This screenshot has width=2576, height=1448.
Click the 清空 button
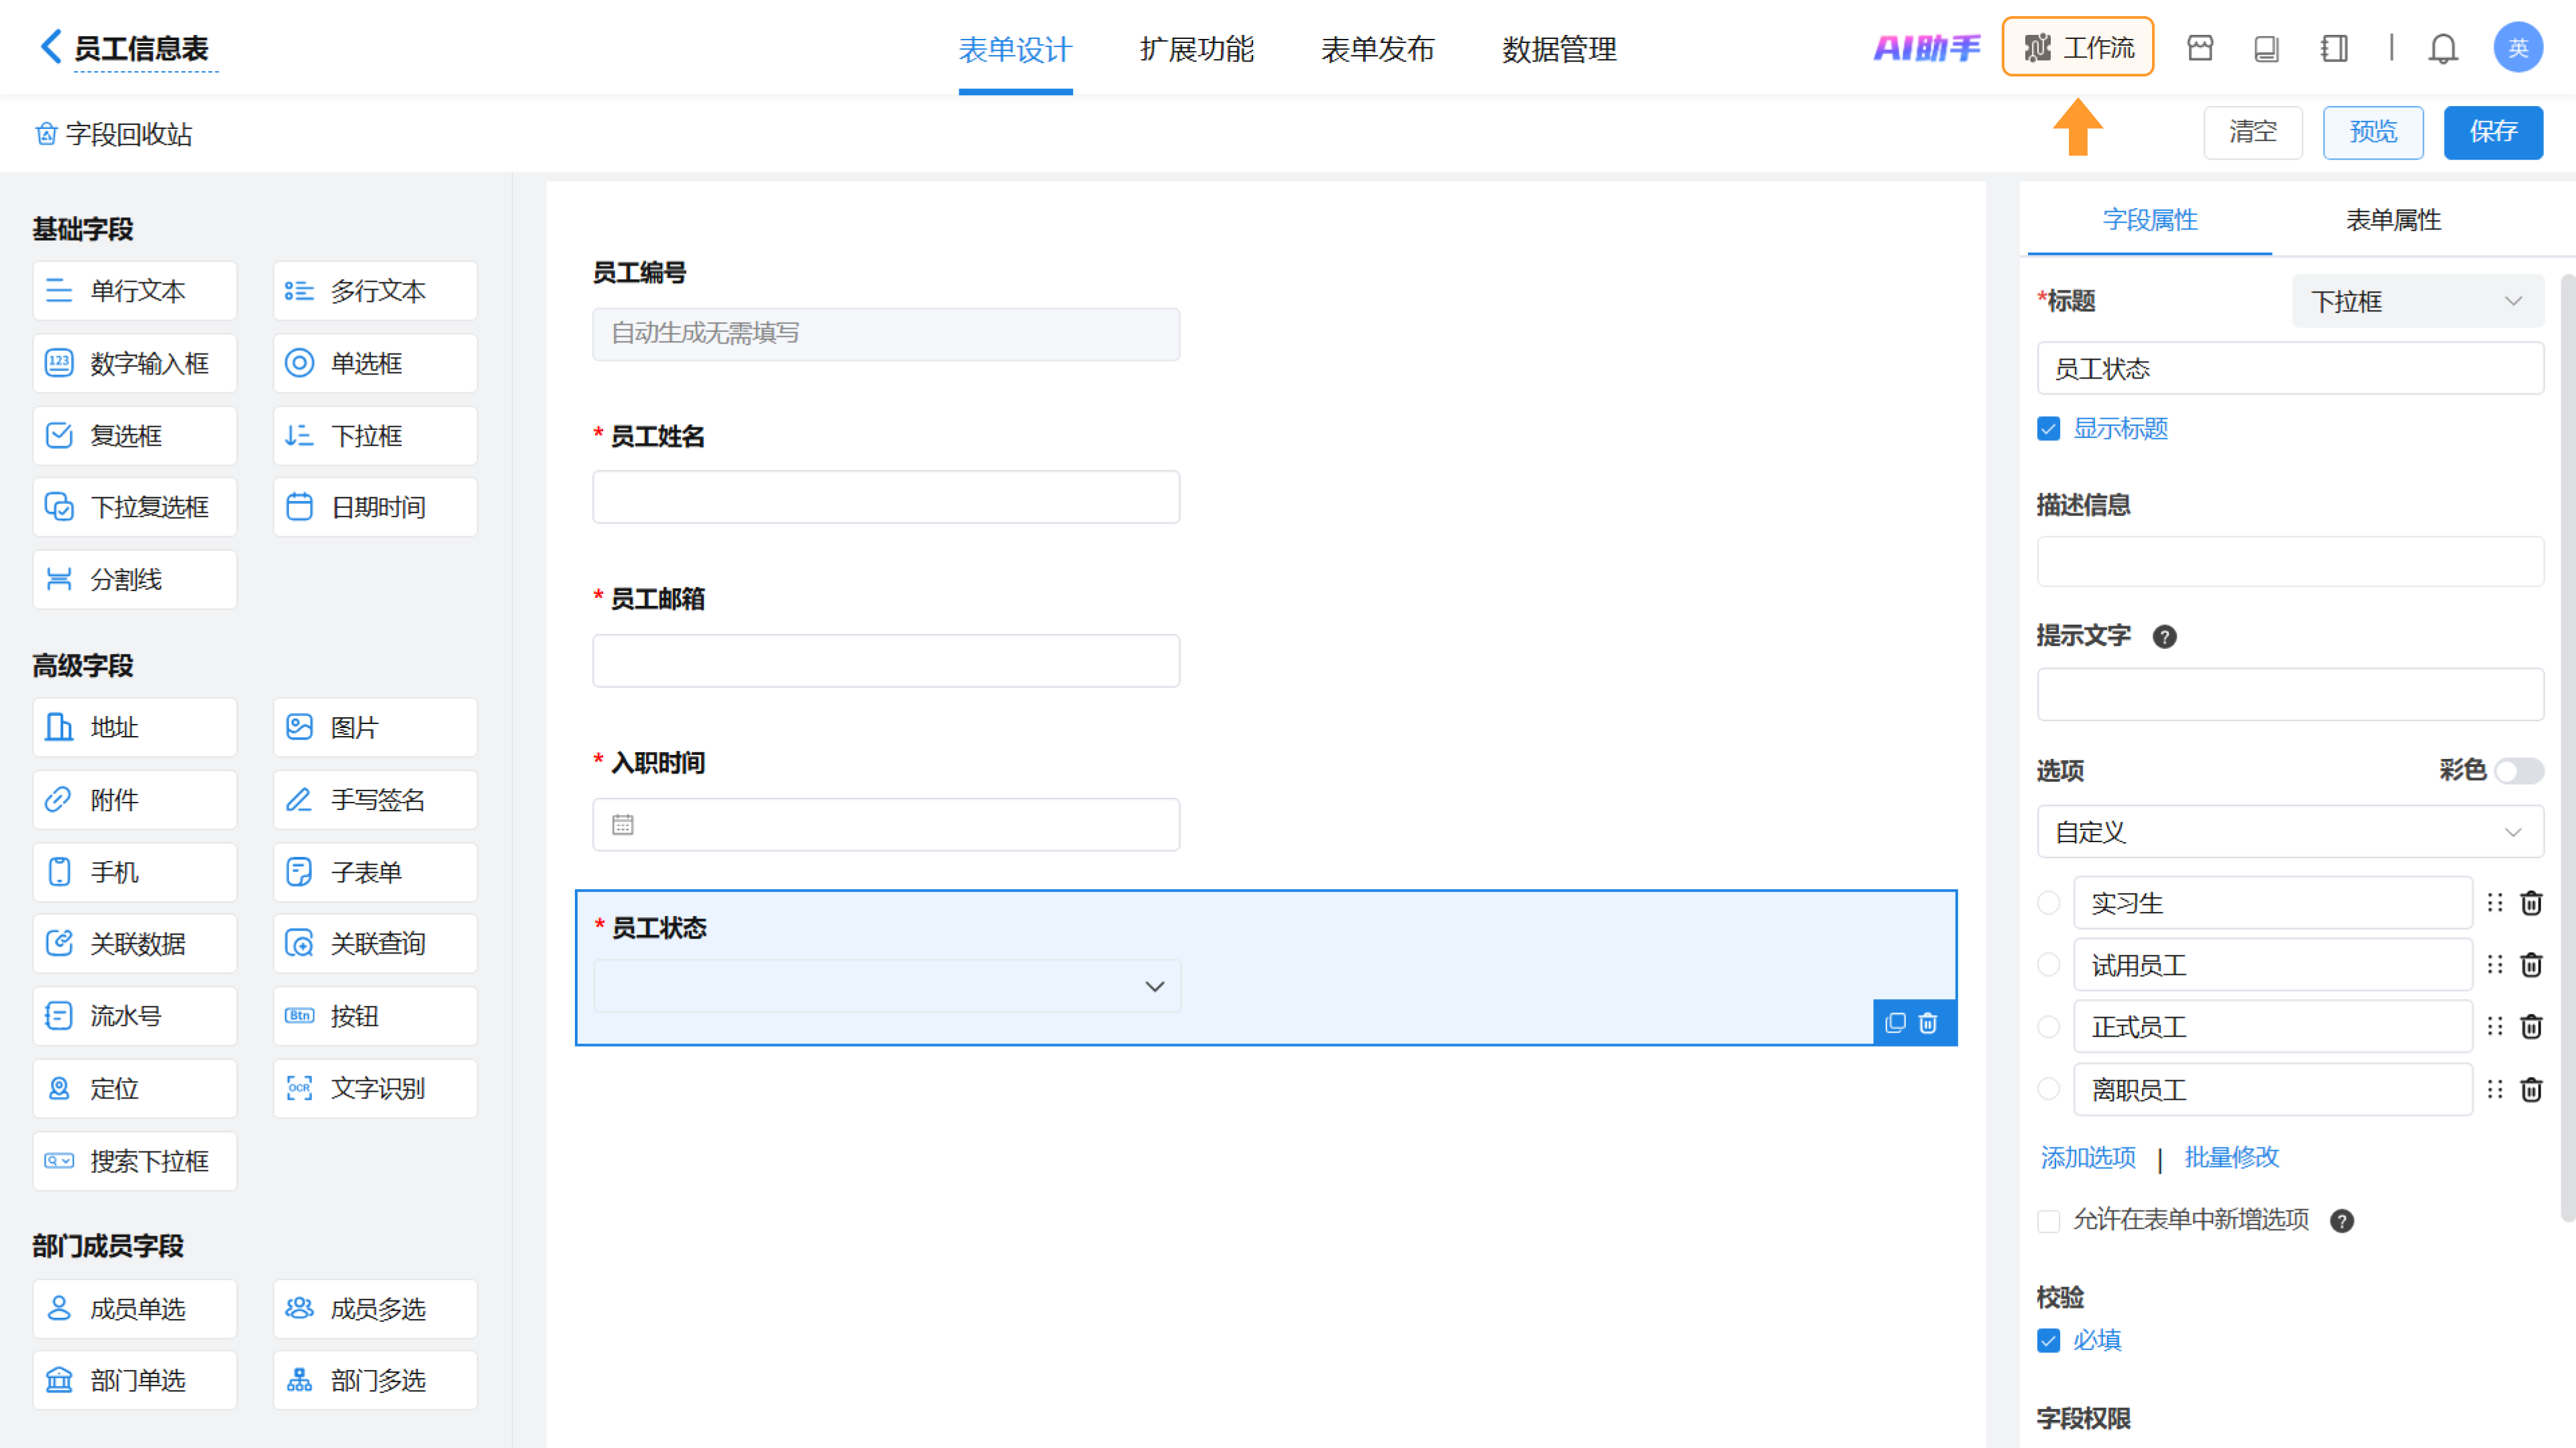(x=2253, y=132)
